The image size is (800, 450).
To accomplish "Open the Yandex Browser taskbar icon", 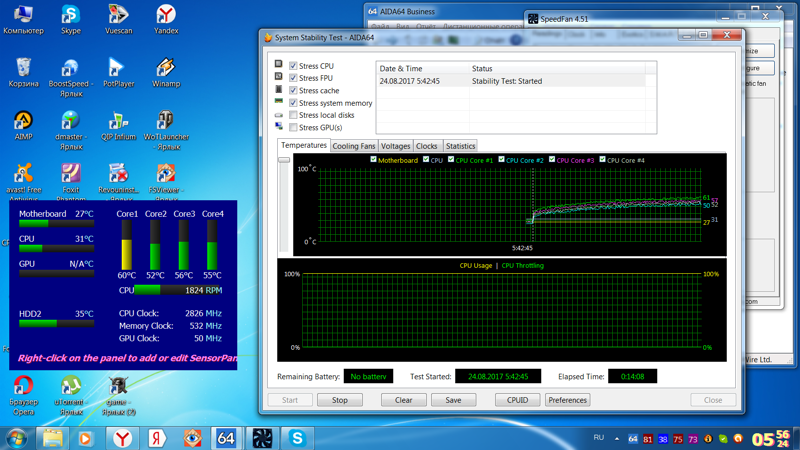I will click(122, 438).
